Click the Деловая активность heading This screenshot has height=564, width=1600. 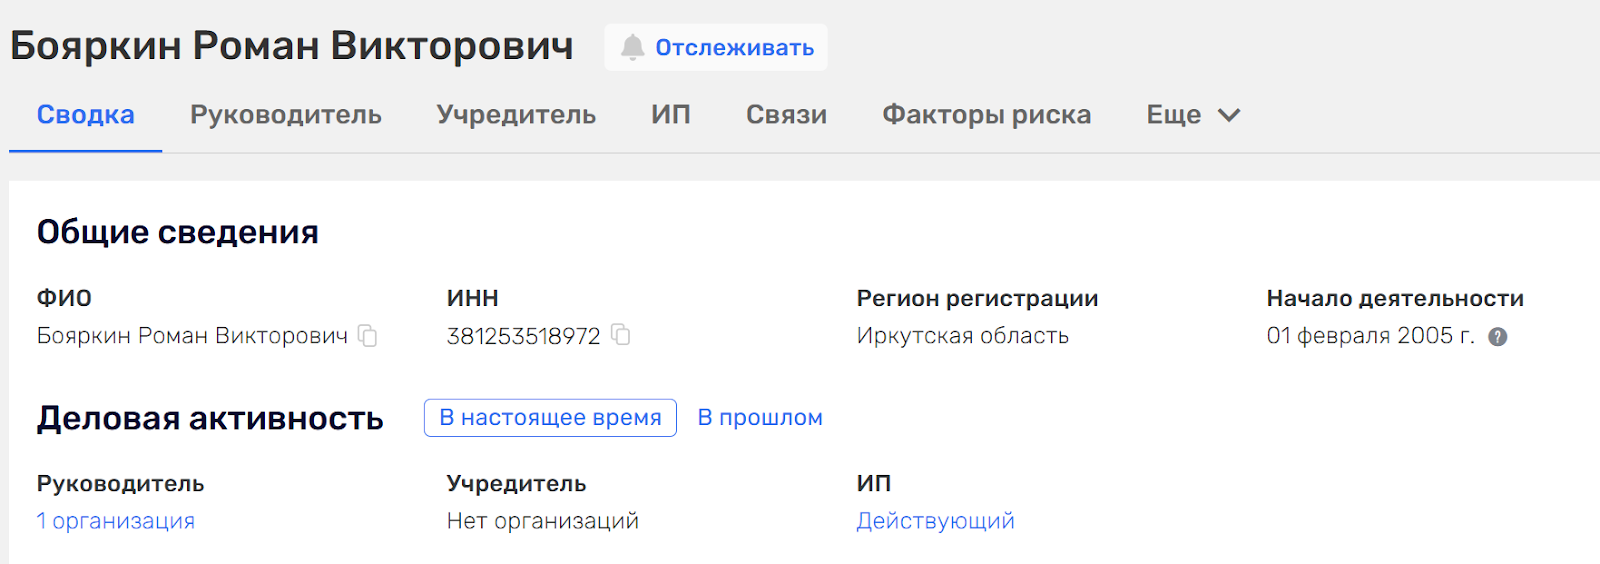pos(210,418)
